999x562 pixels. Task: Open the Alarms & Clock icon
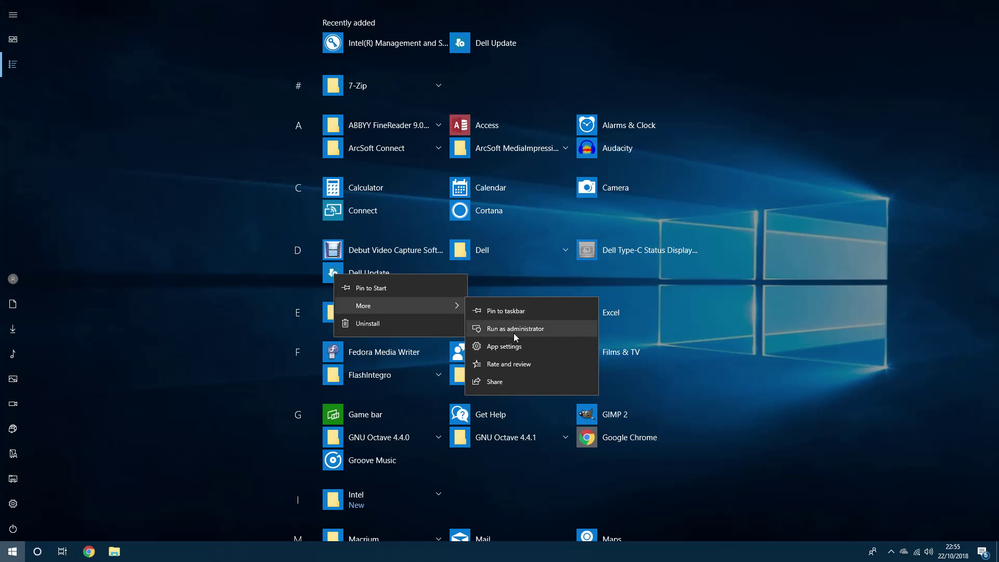point(586,125)
